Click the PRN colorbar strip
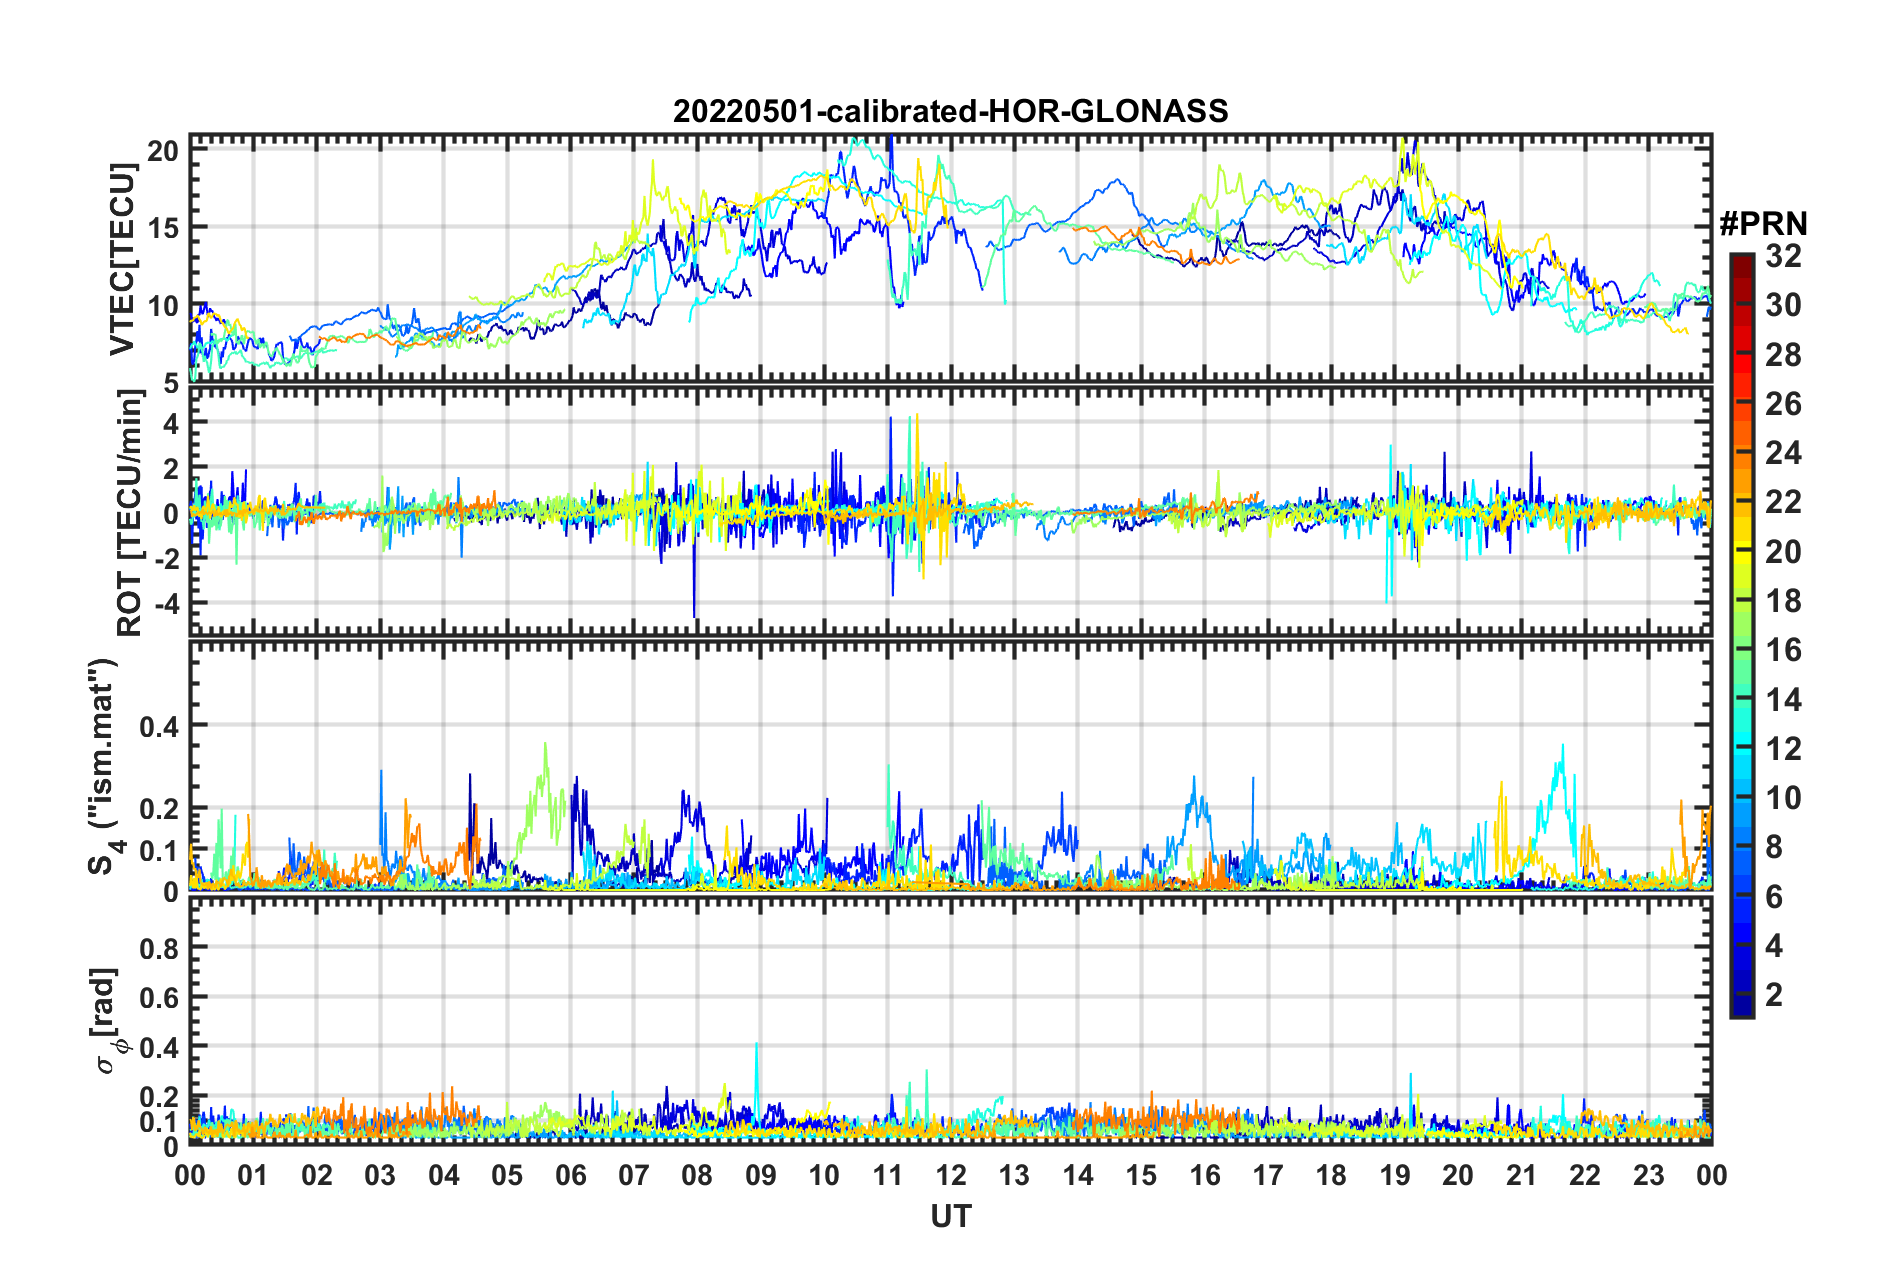The width and height of the screenshot is (1902, 1272). pyautogui.click(x=1741, y=635)
